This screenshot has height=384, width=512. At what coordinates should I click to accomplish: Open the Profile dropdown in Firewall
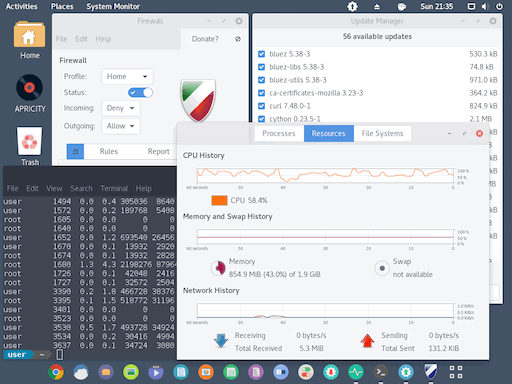pyautogui.click(x=127, y=77)
